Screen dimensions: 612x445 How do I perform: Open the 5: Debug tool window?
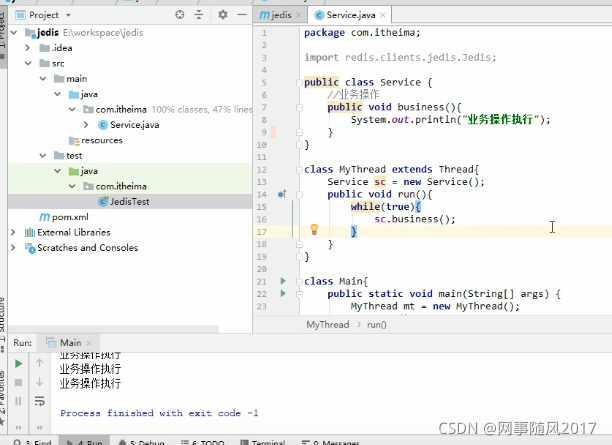[141, 442]
